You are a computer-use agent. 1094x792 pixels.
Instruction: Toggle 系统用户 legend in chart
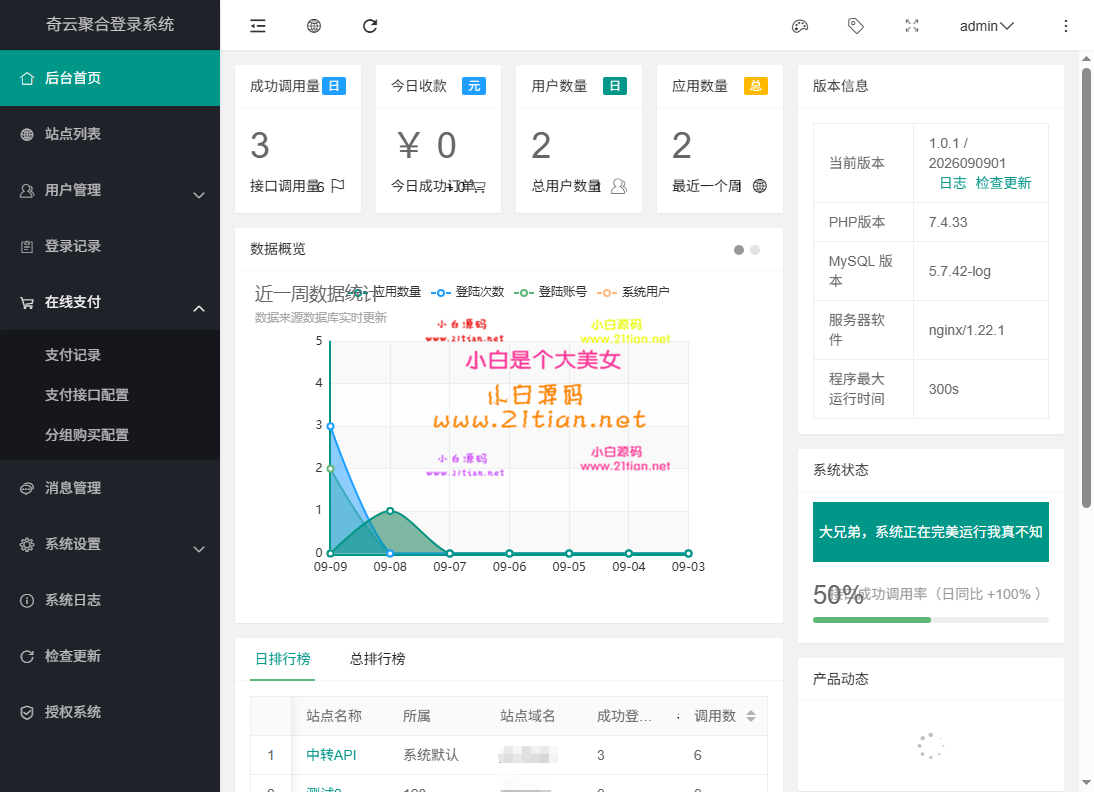click(x=634, y=292)
